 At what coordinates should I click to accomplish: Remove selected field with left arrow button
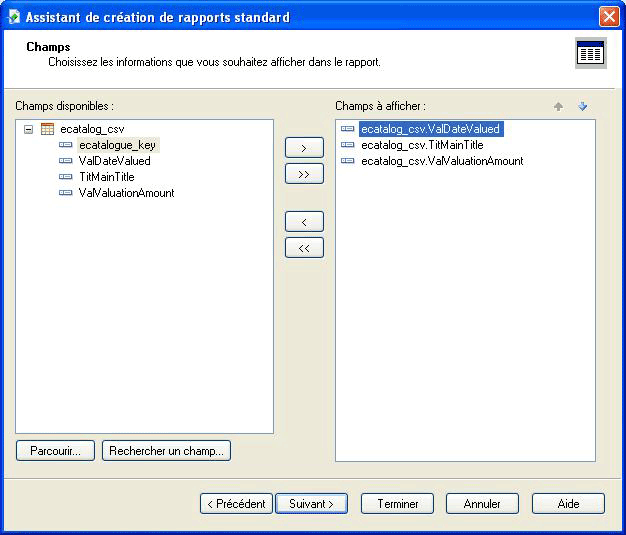[x=304, y=222]
